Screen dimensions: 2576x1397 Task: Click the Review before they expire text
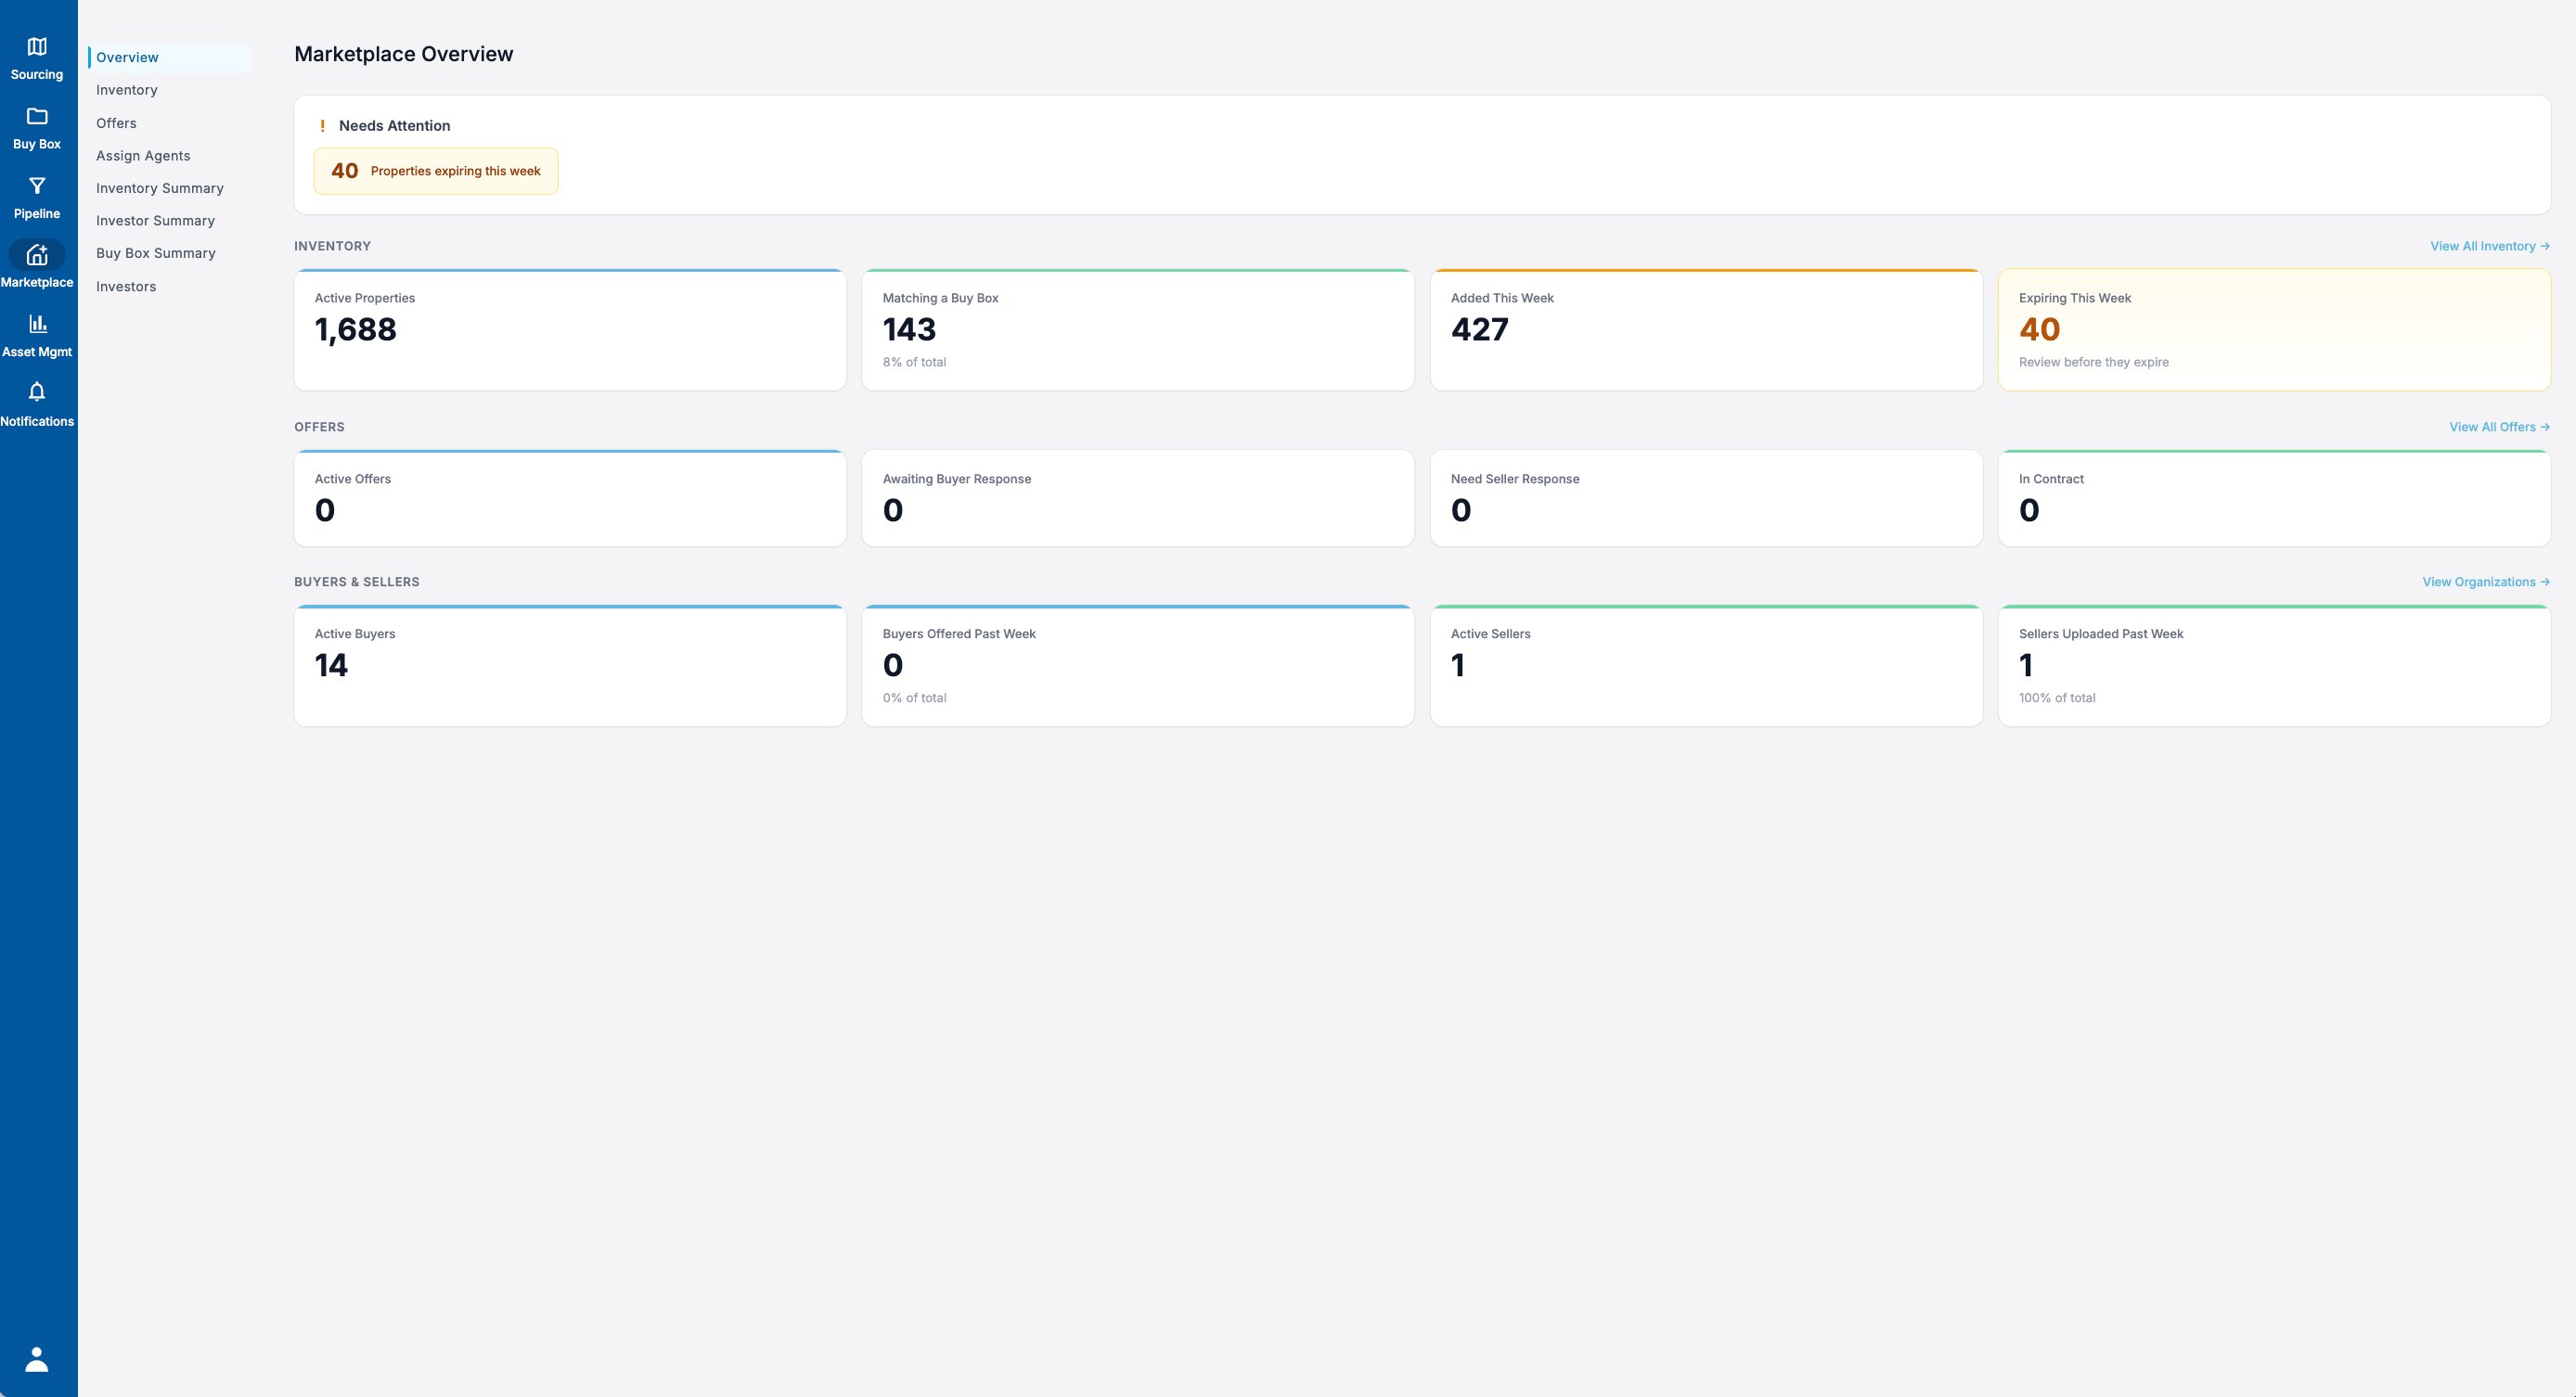pos(2094,362)
